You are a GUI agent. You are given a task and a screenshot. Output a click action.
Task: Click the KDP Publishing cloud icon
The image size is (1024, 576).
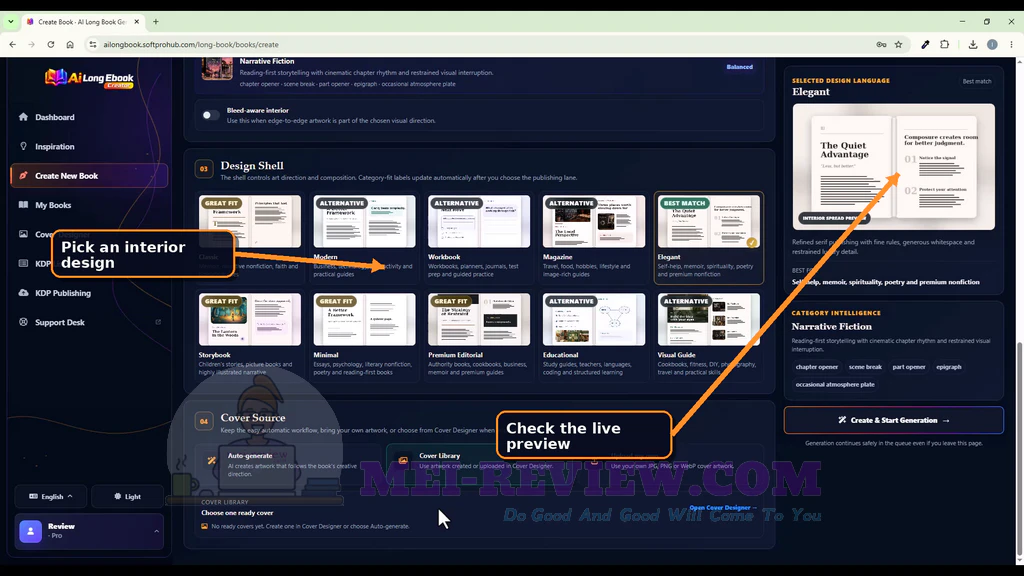24,293
